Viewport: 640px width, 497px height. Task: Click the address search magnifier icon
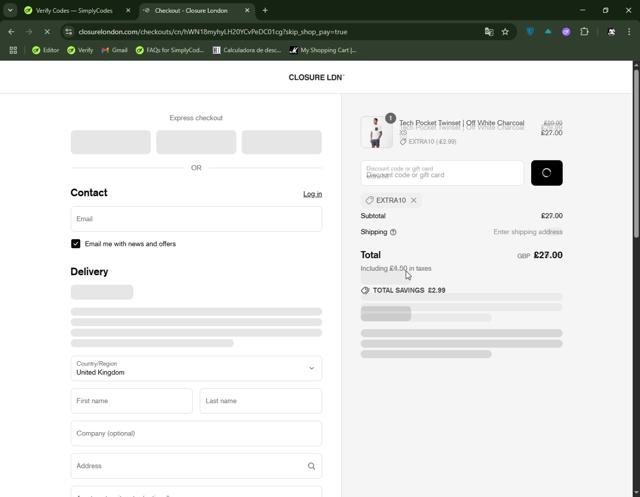pyautogui.click(x=311, y=466)
